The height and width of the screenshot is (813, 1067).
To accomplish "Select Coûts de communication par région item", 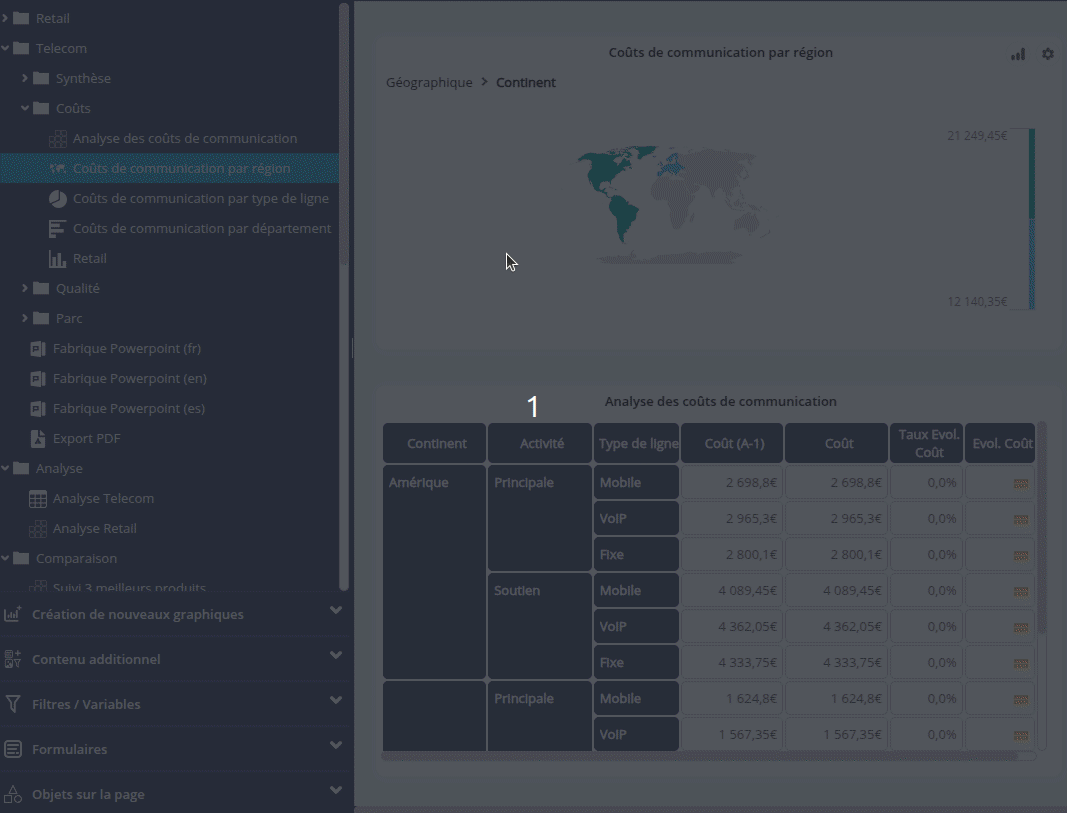I will (181, 168).
